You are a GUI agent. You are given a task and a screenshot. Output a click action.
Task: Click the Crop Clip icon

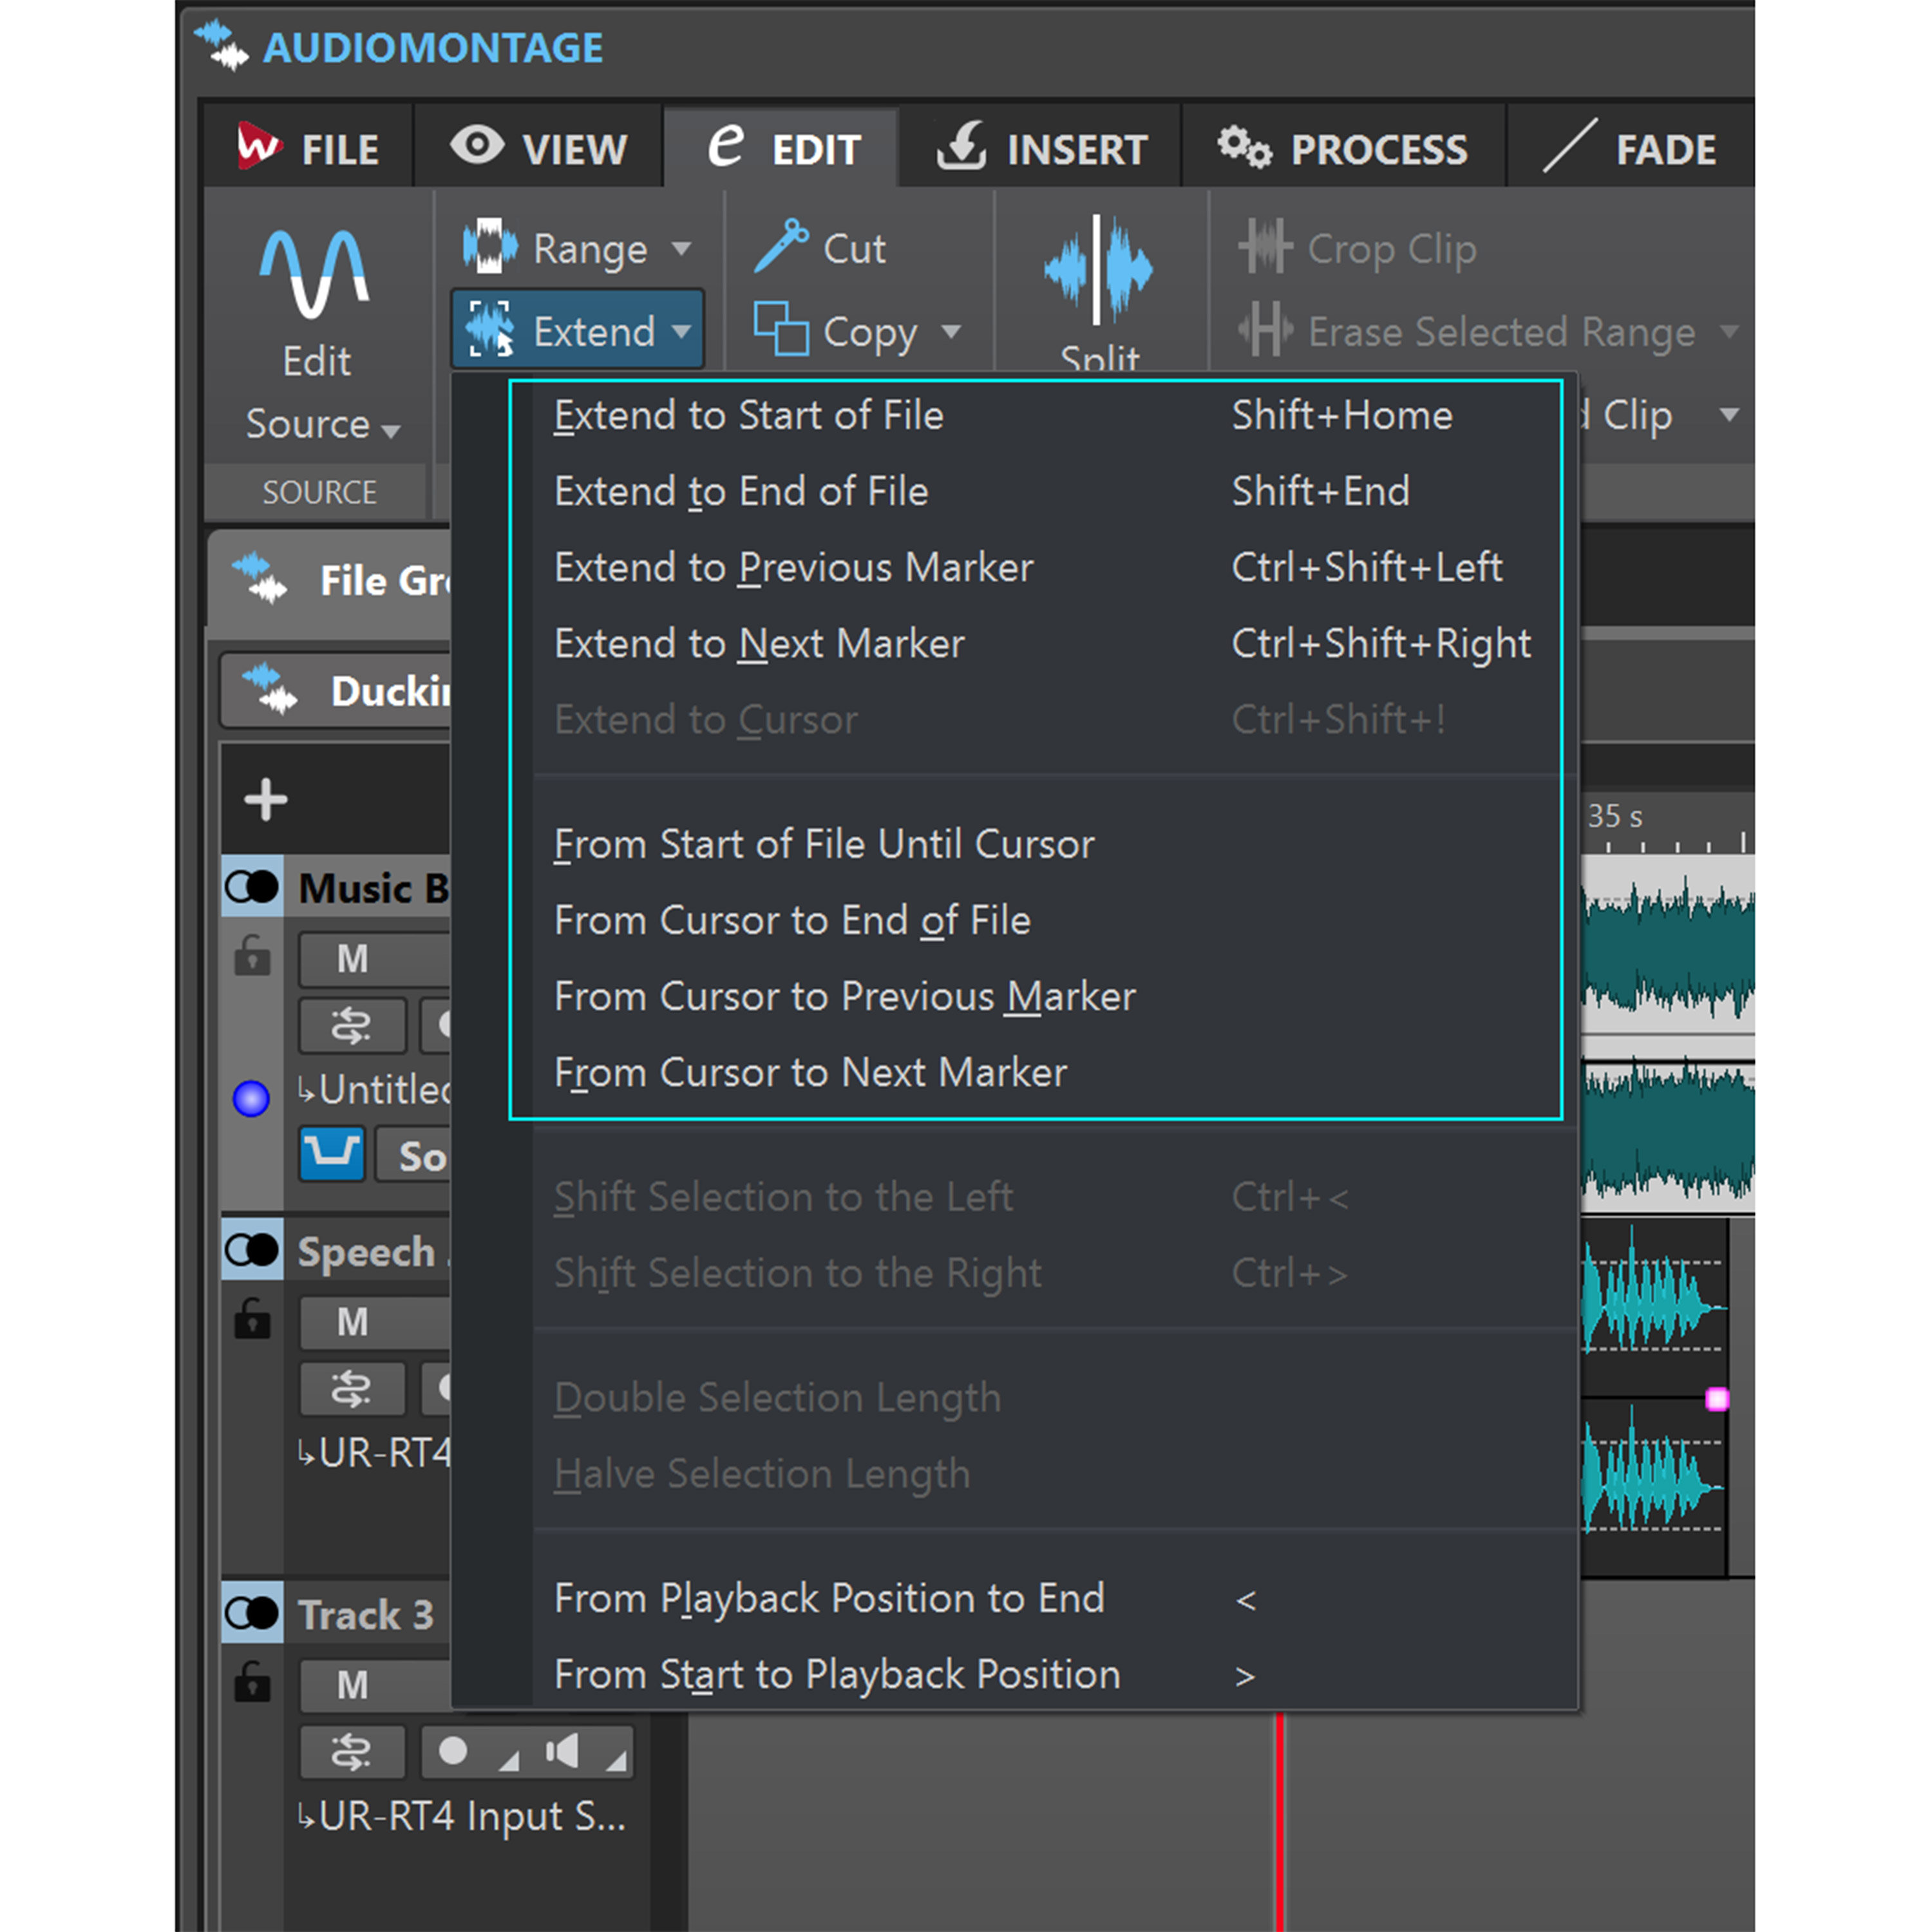pyautogui.click(x=1266, y=247)
